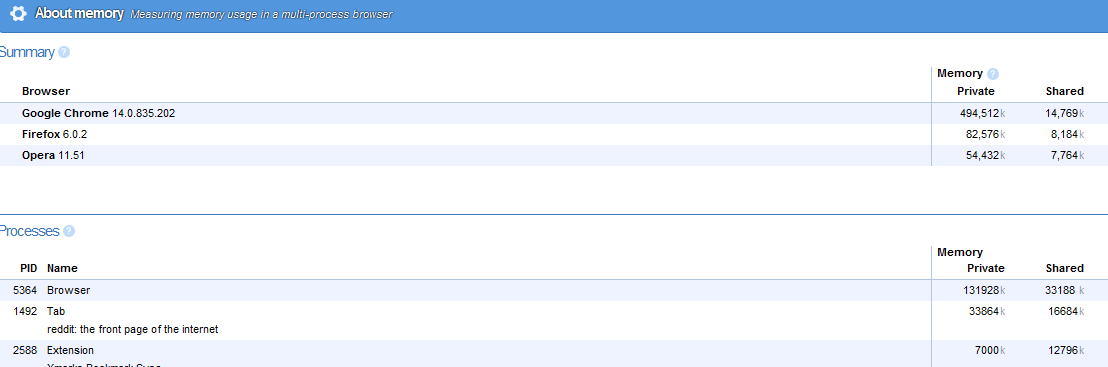
Task: Select the Opera 11.51 summary row
Action: pyautogui.click(x=554, y=156)
